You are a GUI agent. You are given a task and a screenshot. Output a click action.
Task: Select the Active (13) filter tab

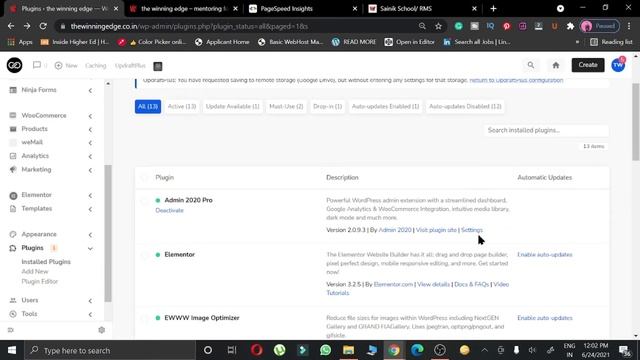(x=182, y=107)
